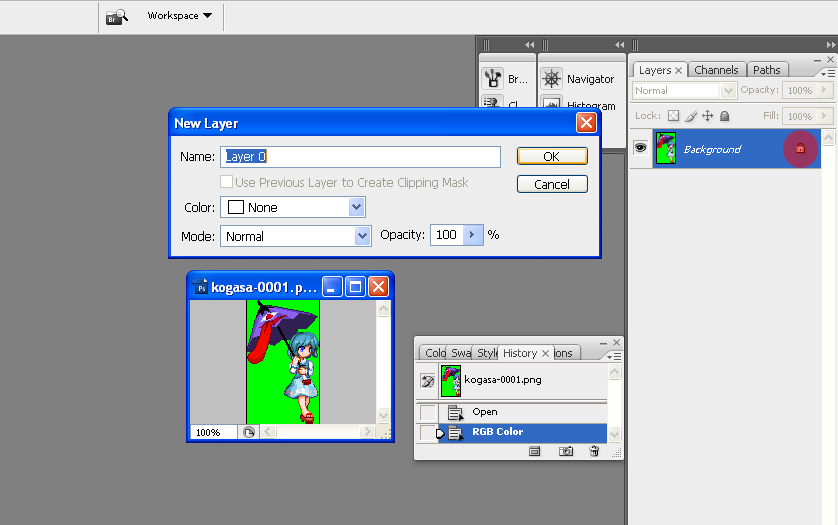Click the document horizontal scroll right arrow
Image resolution: width=838 pixels, height=525 pixels.
[x=367, y=431]
